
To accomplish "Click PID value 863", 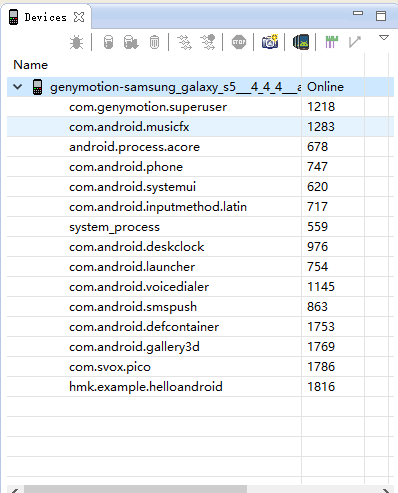I will coord(318,307).
